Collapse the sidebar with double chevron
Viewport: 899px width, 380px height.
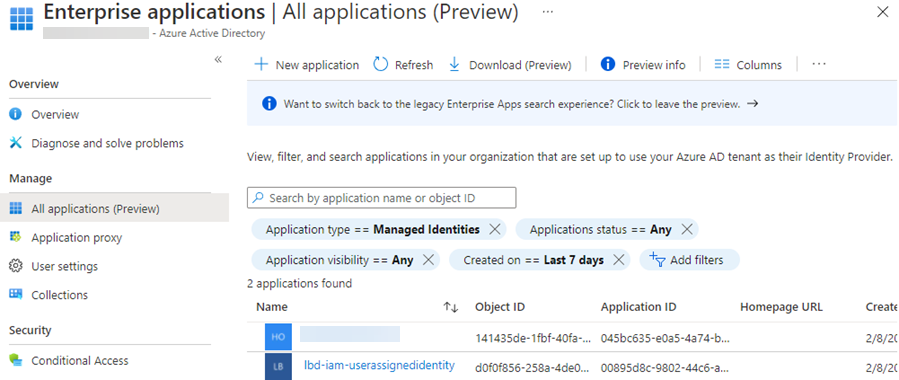[x=218, y=60]
